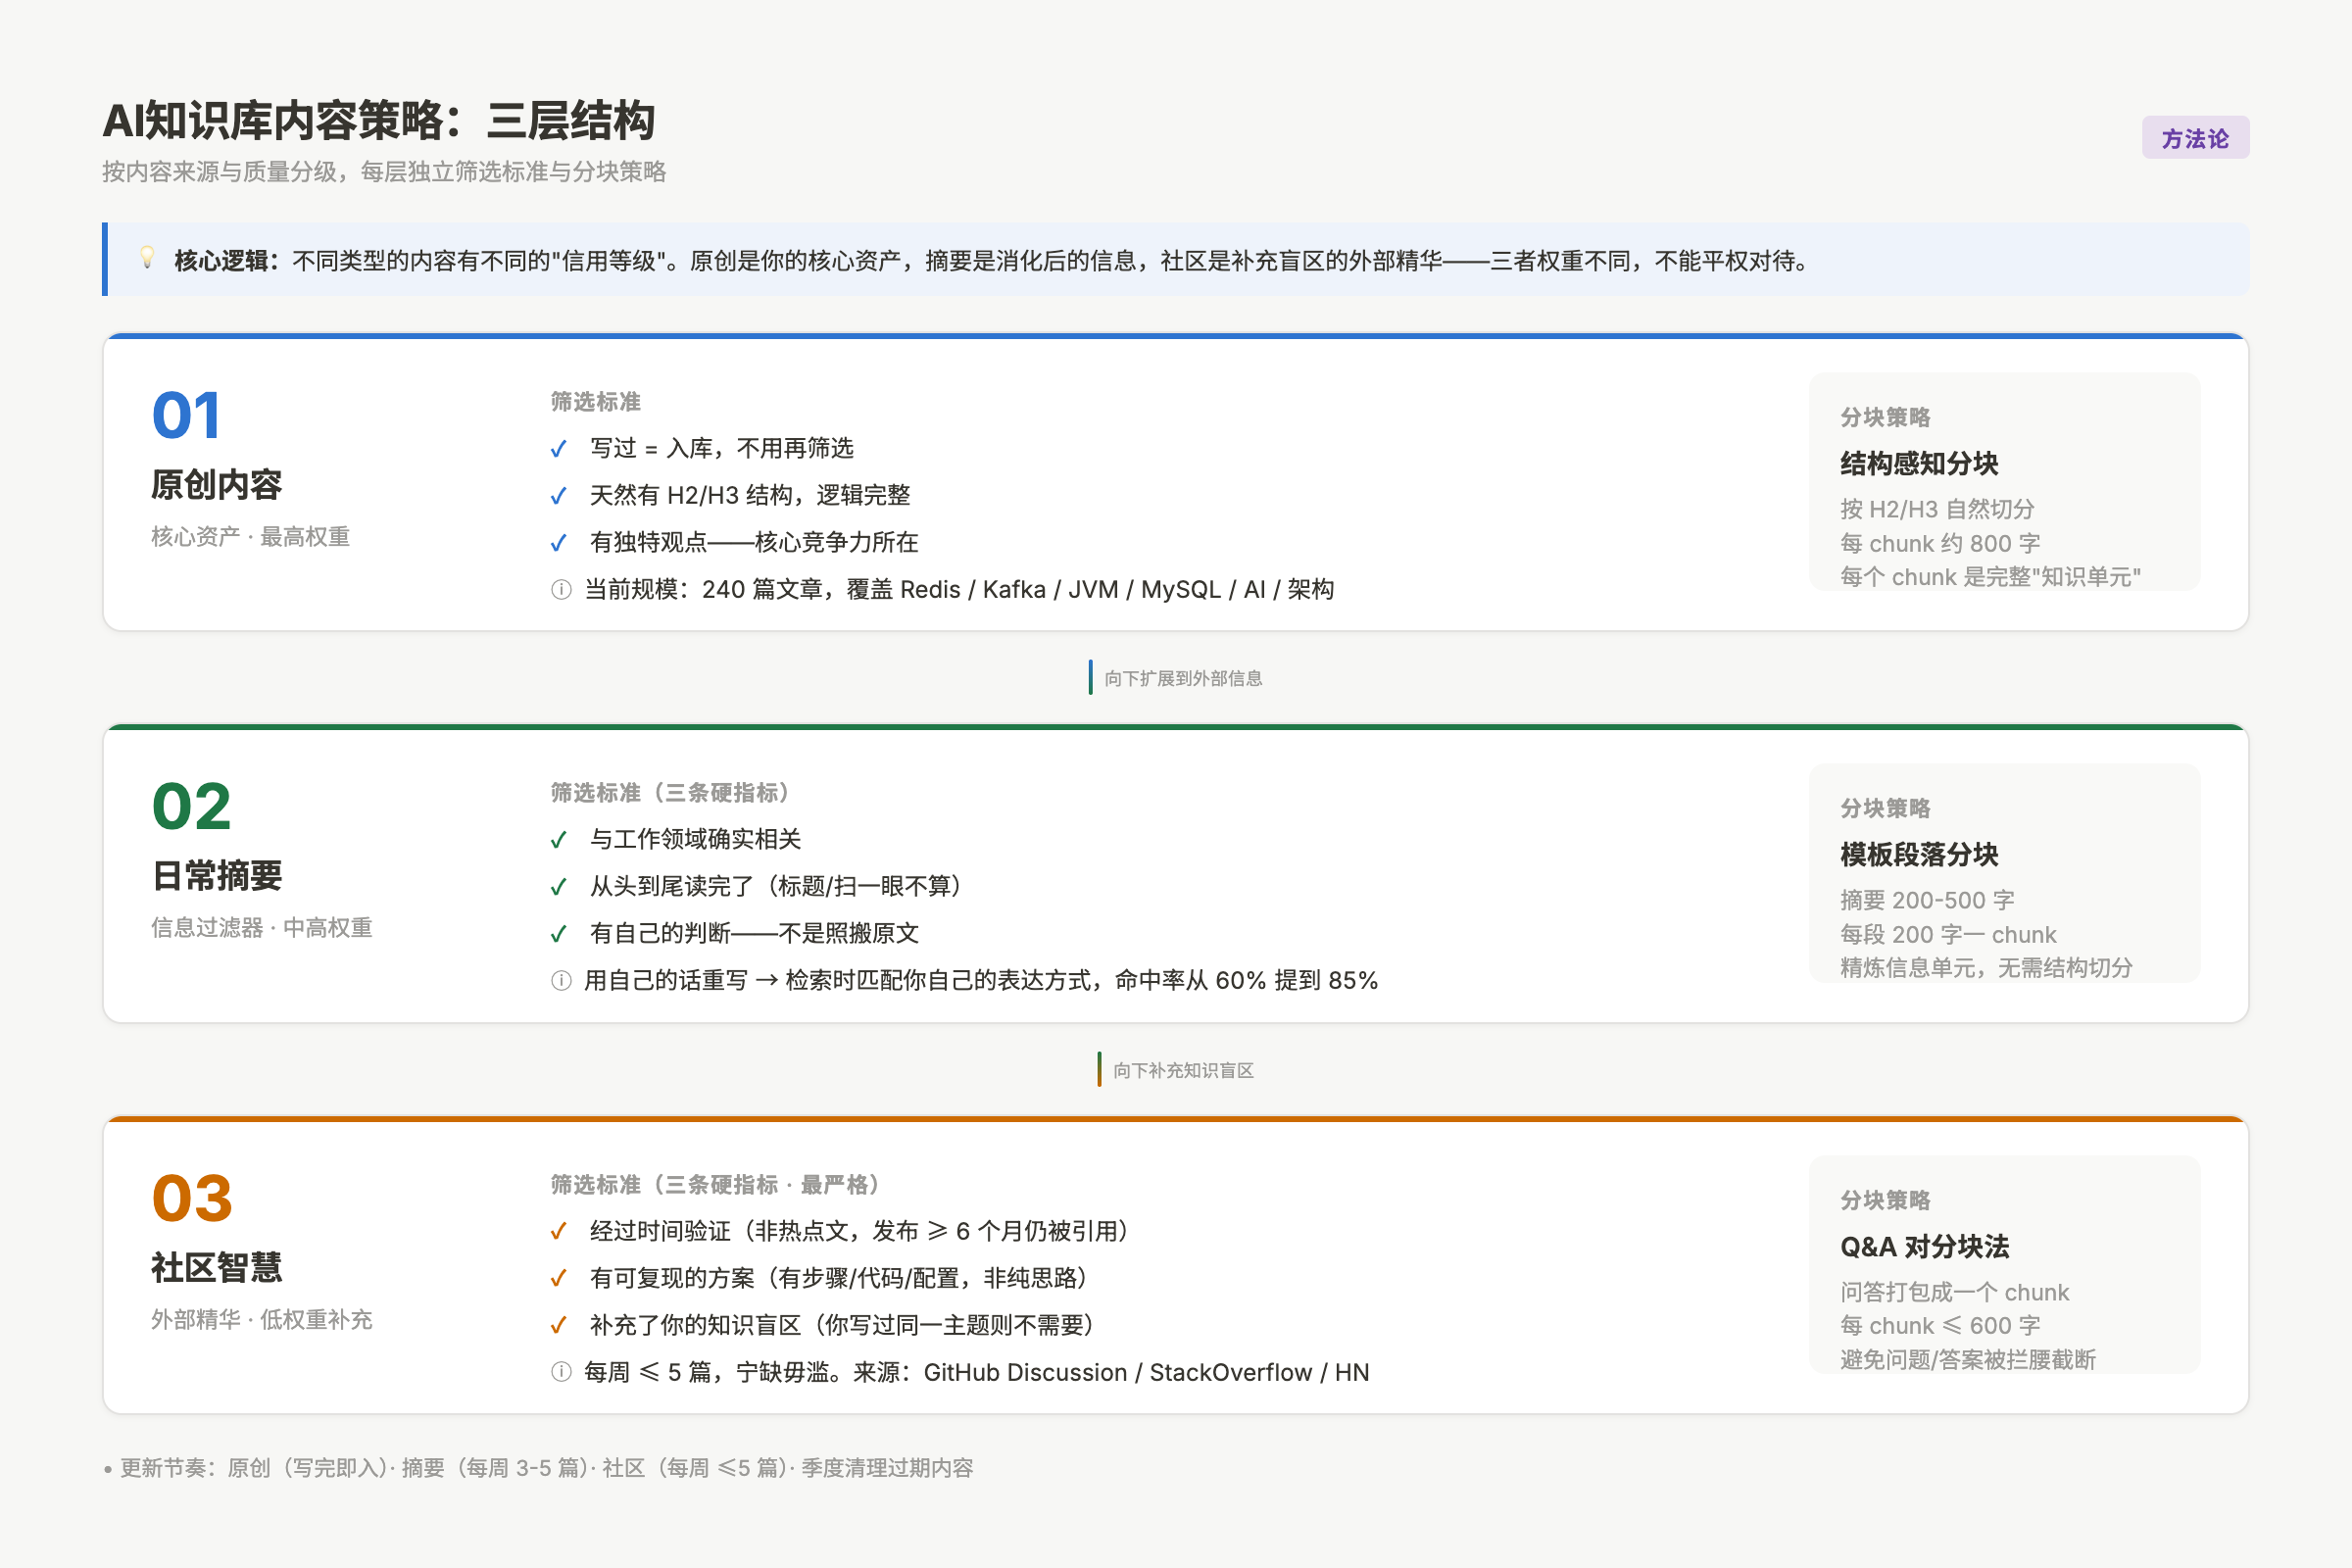Click the 原创内容 heading
2352x1568 pixels.
click(216, 486)
